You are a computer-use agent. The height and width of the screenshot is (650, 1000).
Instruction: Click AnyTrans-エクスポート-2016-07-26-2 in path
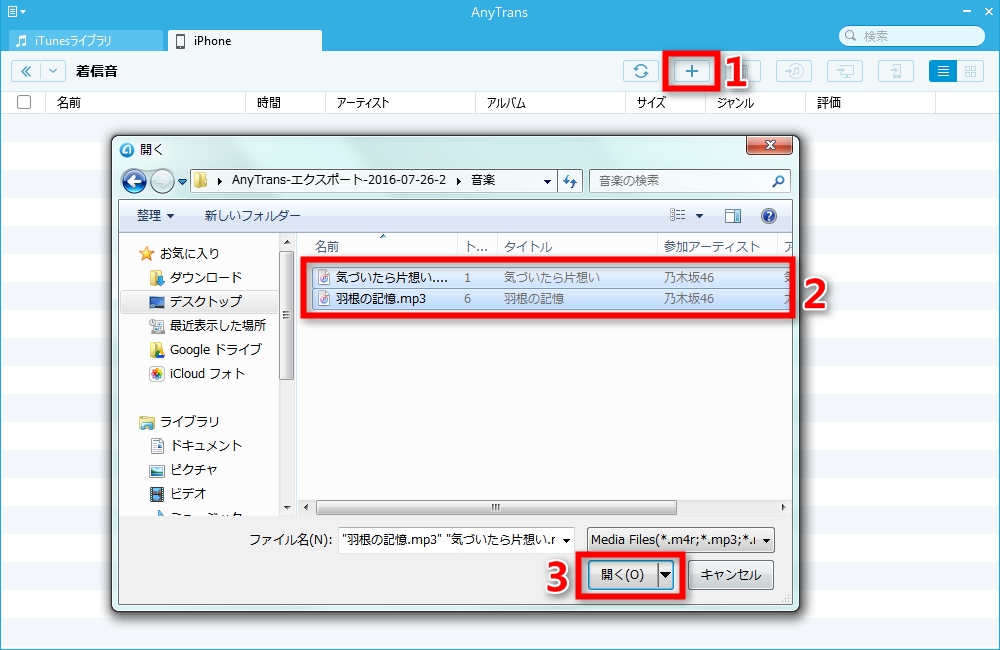coord(339,181)
